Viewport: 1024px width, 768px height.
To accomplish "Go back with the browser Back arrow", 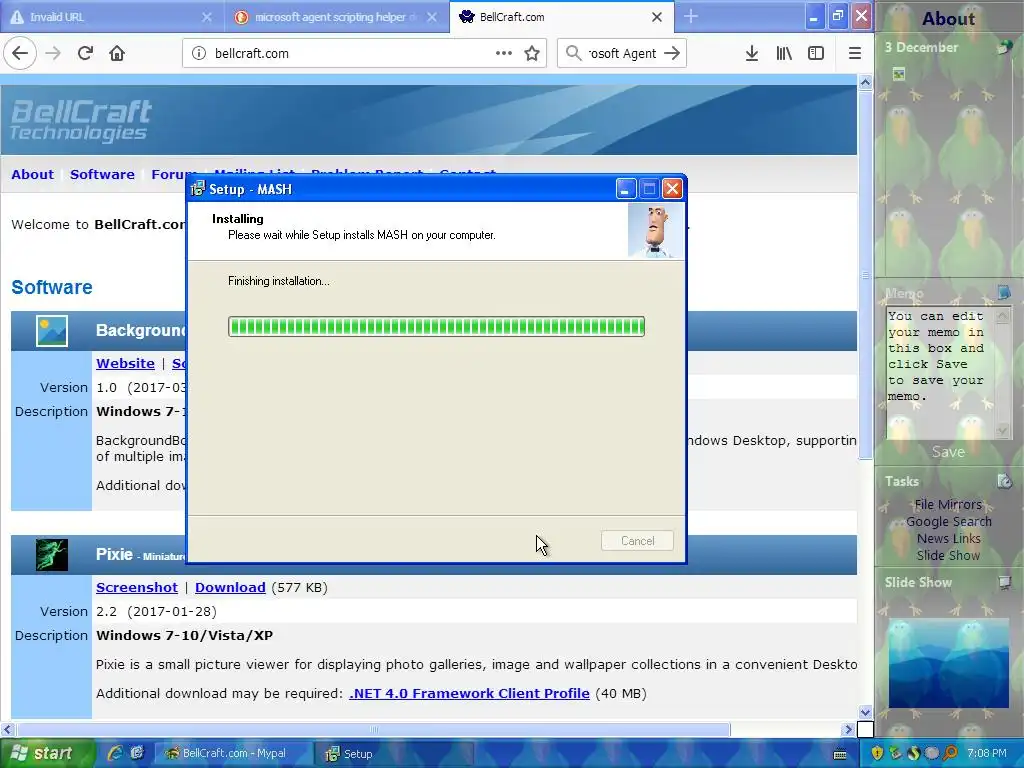I will click(20, 53).
